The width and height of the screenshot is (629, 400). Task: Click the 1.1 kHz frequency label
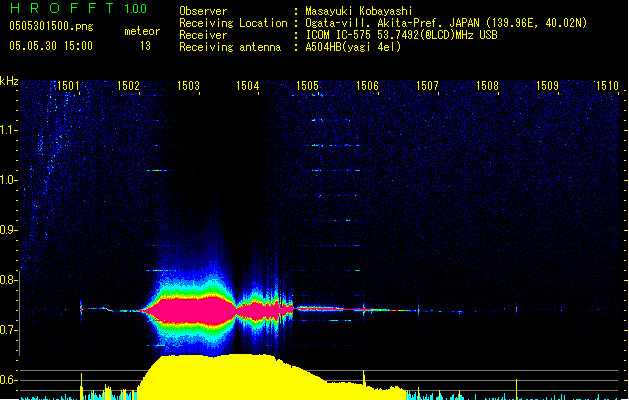tap(9, 130)
